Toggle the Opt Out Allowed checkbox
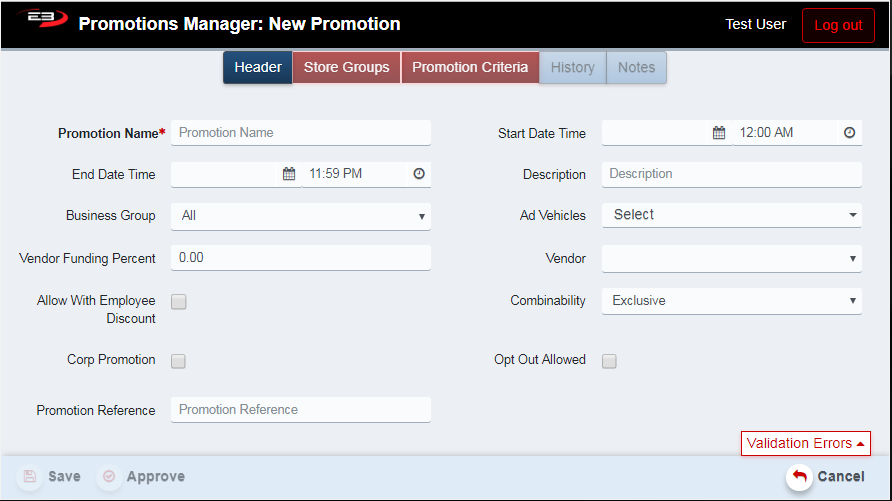Screen dimensions: 892x501 [609, 361]
